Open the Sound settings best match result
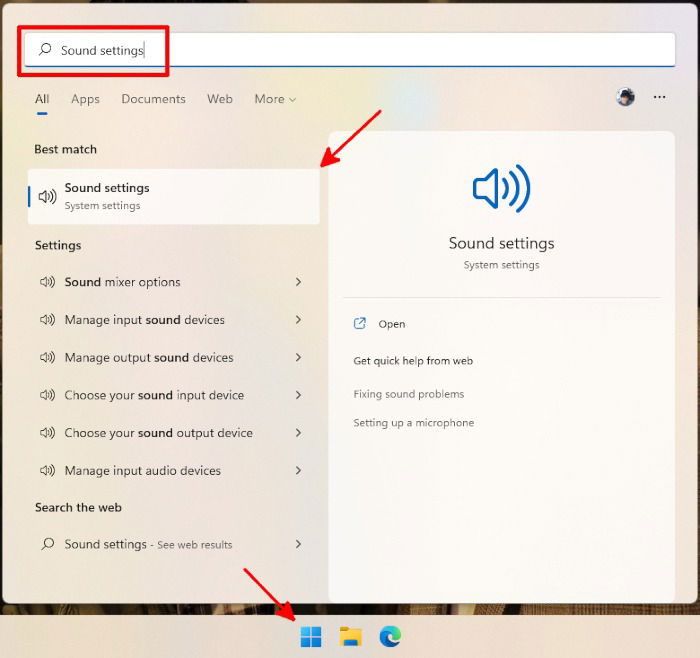Screen dimensions: 700x658 coord(173,196)
